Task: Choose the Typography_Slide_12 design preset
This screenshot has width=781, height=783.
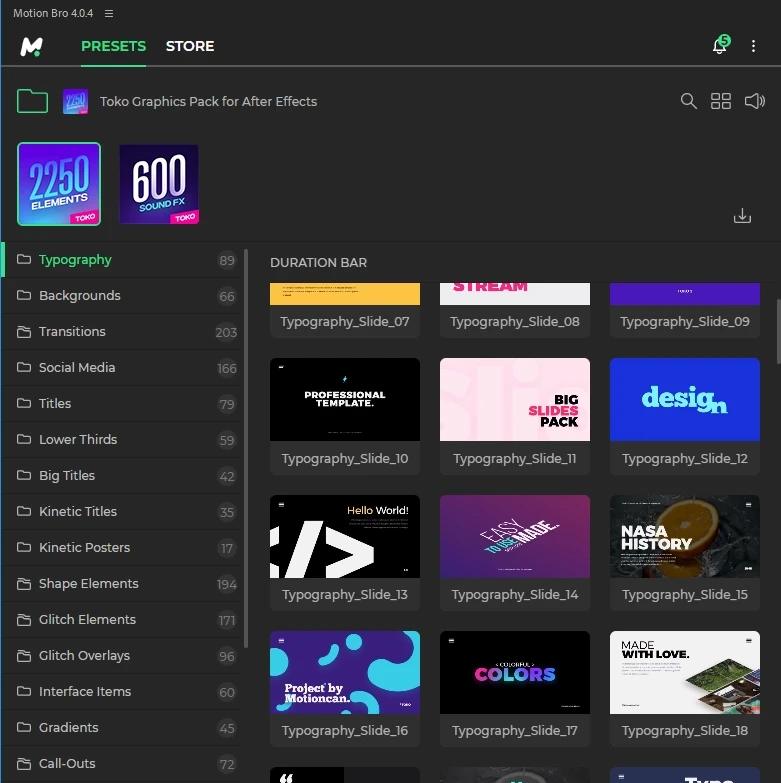Action: click(x=685, y=400)
